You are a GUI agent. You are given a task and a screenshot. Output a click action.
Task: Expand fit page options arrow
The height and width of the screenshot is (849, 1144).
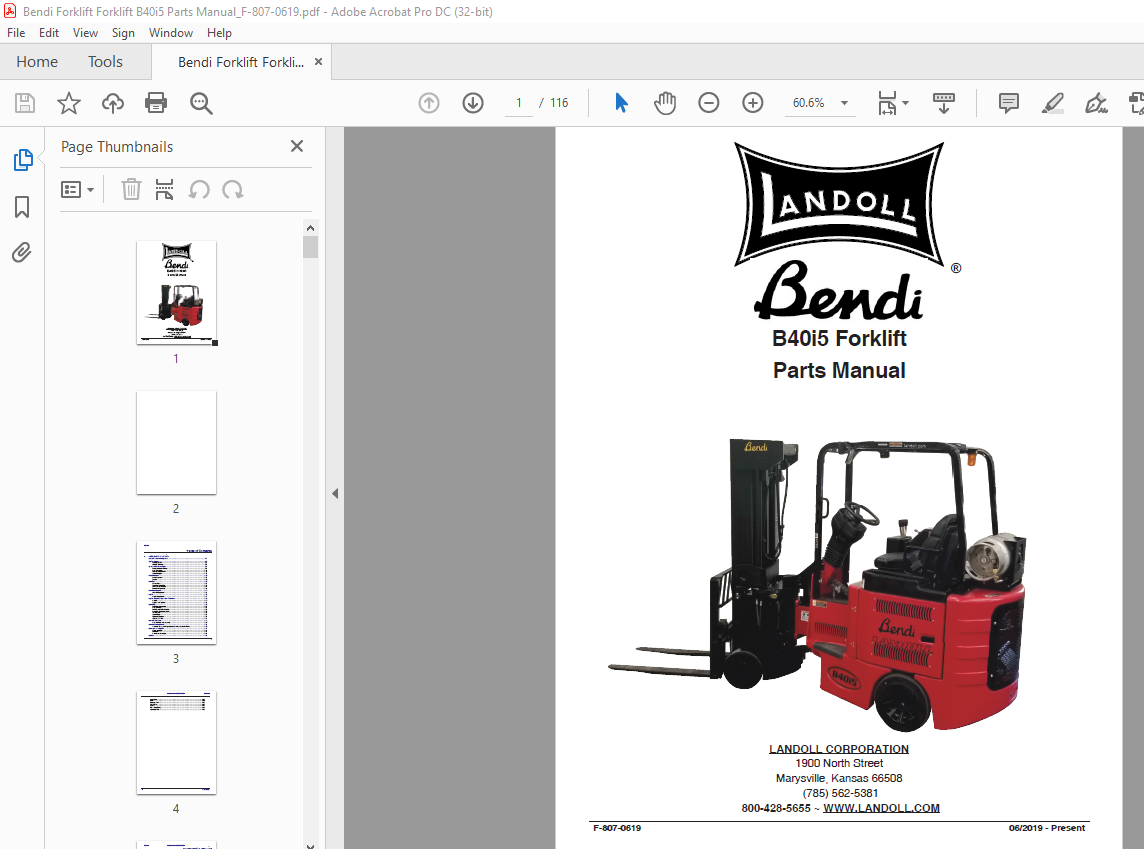905,103
